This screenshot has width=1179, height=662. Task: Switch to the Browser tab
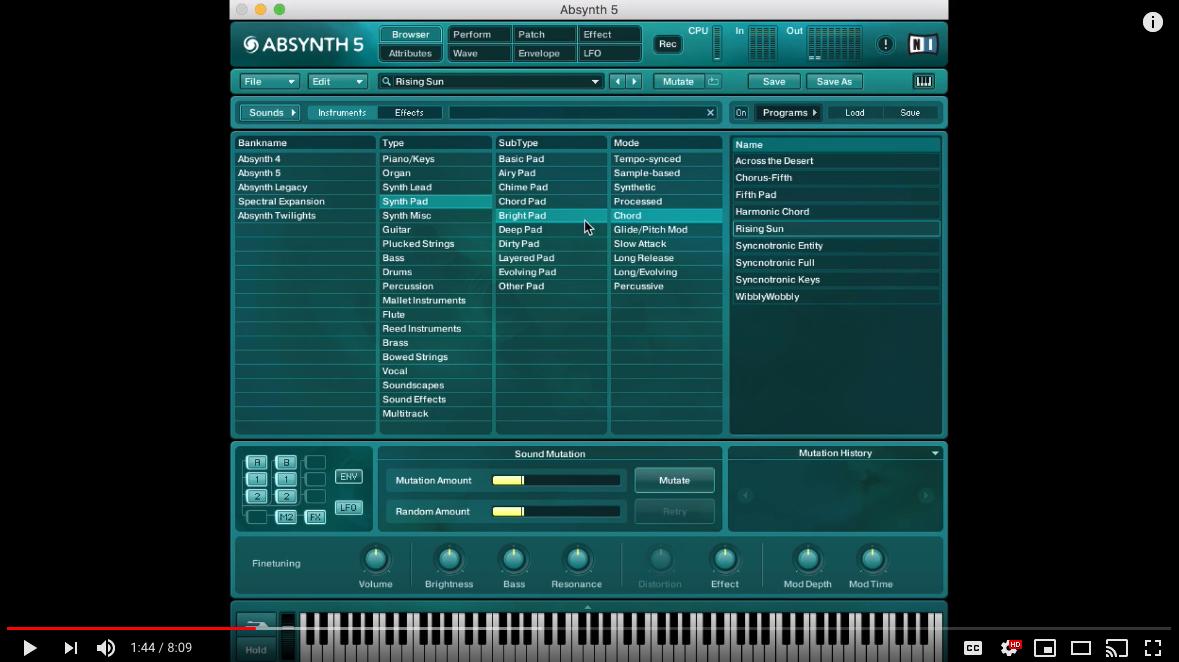click(x=411, y=35)
